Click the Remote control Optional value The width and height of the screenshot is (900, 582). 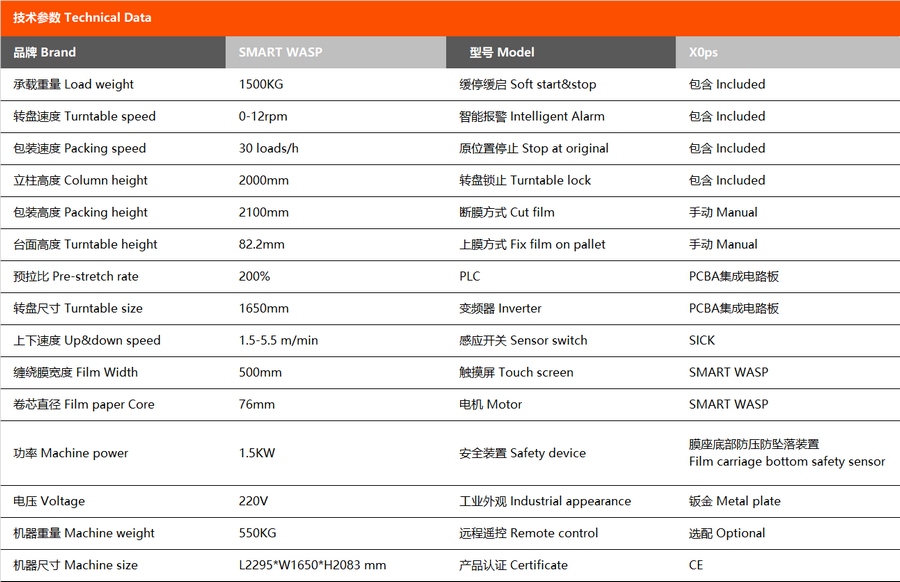coord(727,533)
